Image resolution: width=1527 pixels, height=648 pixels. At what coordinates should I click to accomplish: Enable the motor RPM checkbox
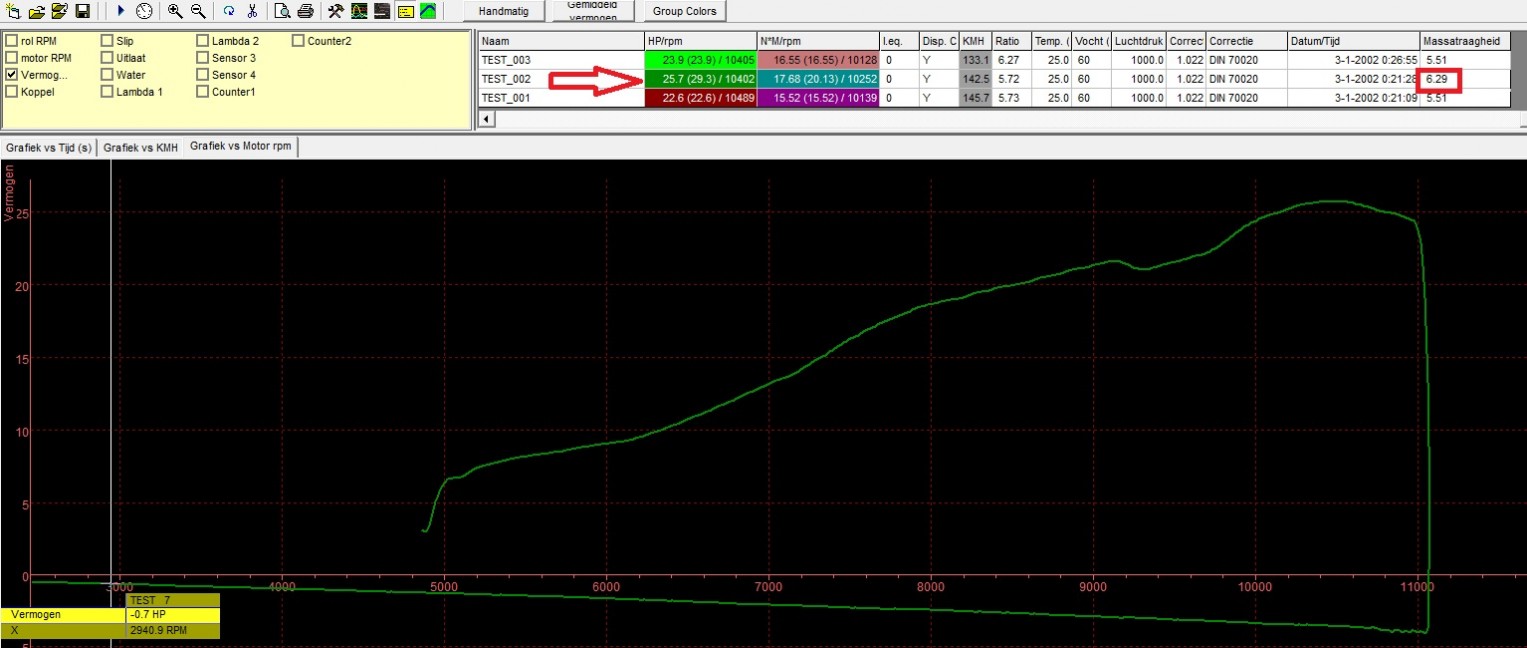pyautogui.click(x=12, y=58)
